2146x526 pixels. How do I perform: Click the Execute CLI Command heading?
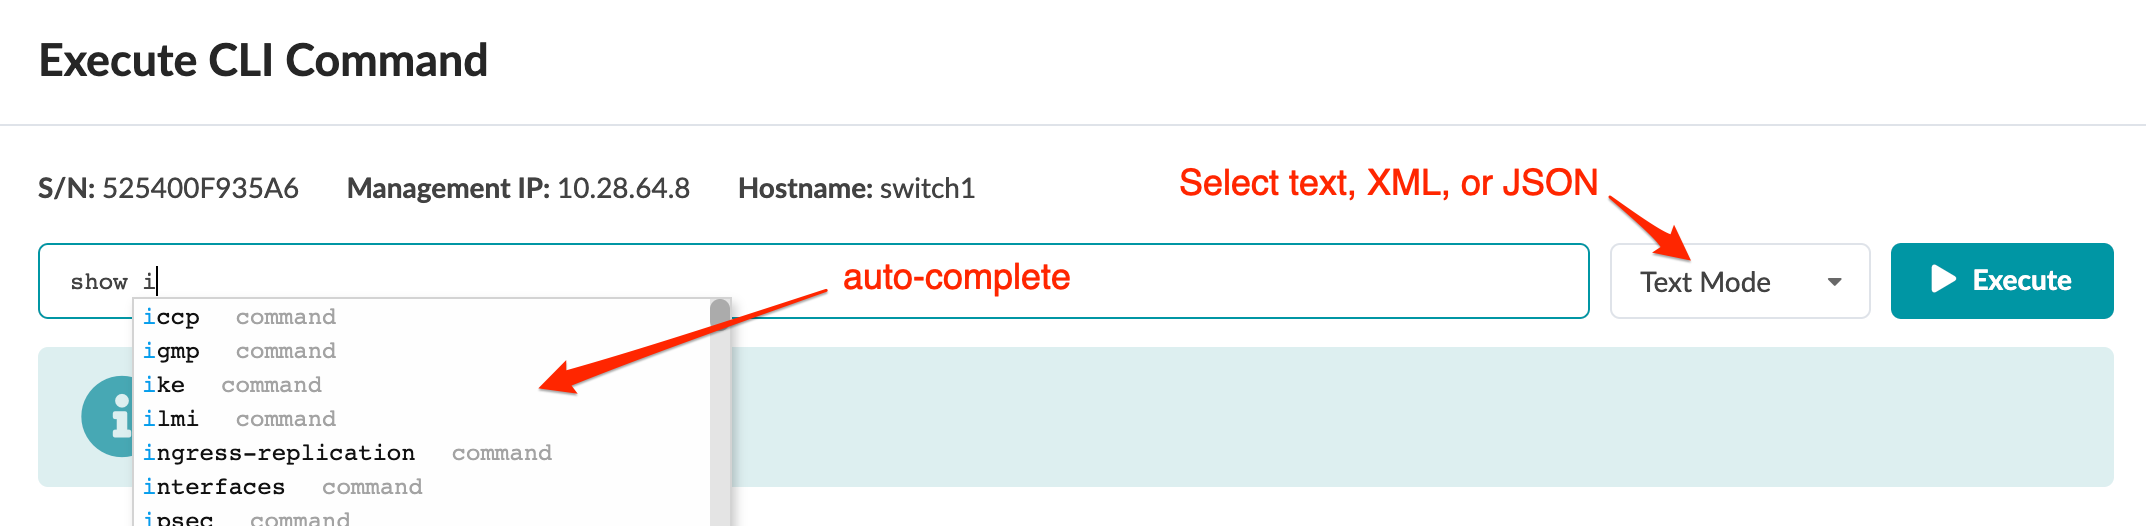point(263,61)
